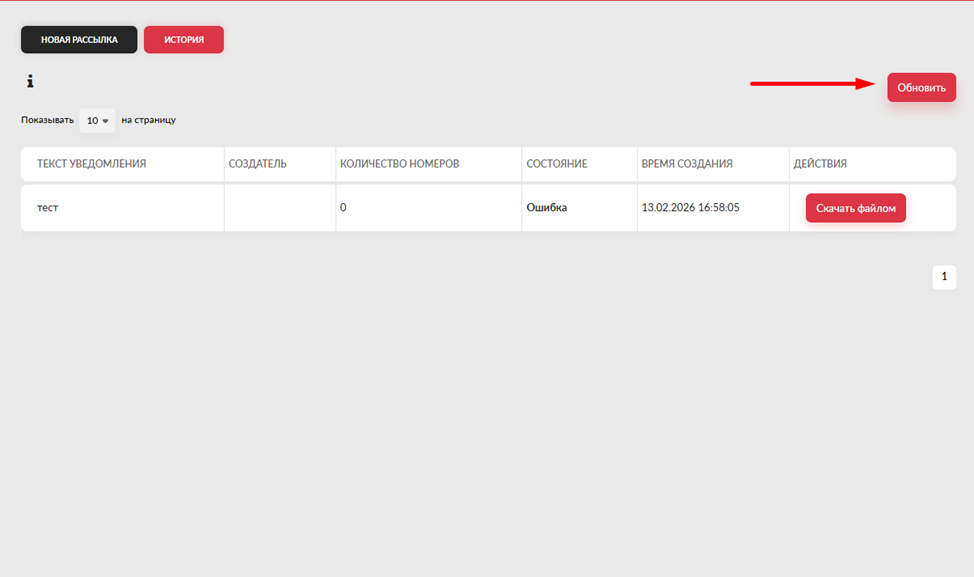974x577 pixels.
Task: Click the Ошибка status in the row
Action: tap(547, 208)
